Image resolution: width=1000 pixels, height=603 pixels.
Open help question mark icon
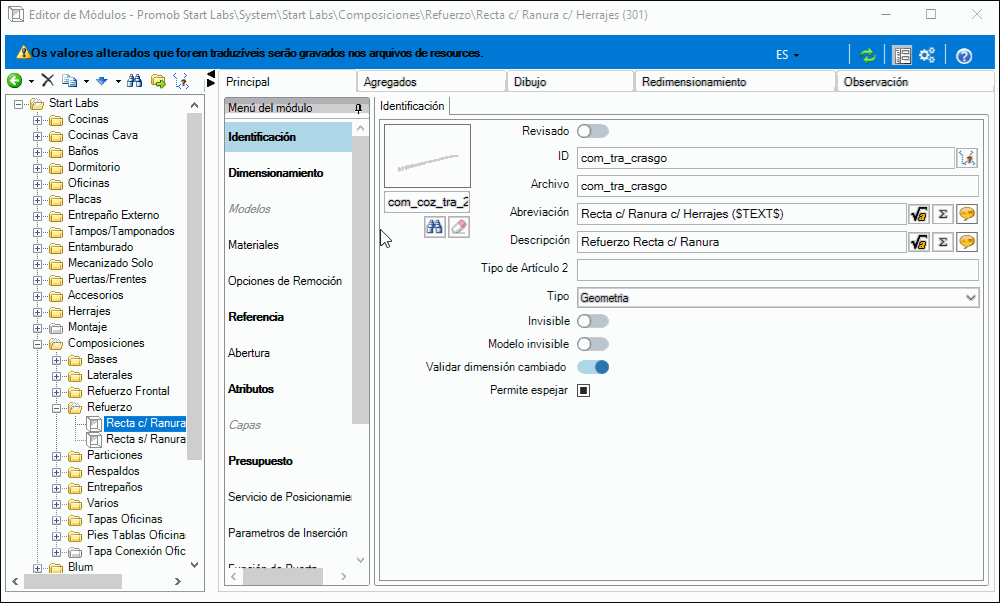[x=964, y=56]
